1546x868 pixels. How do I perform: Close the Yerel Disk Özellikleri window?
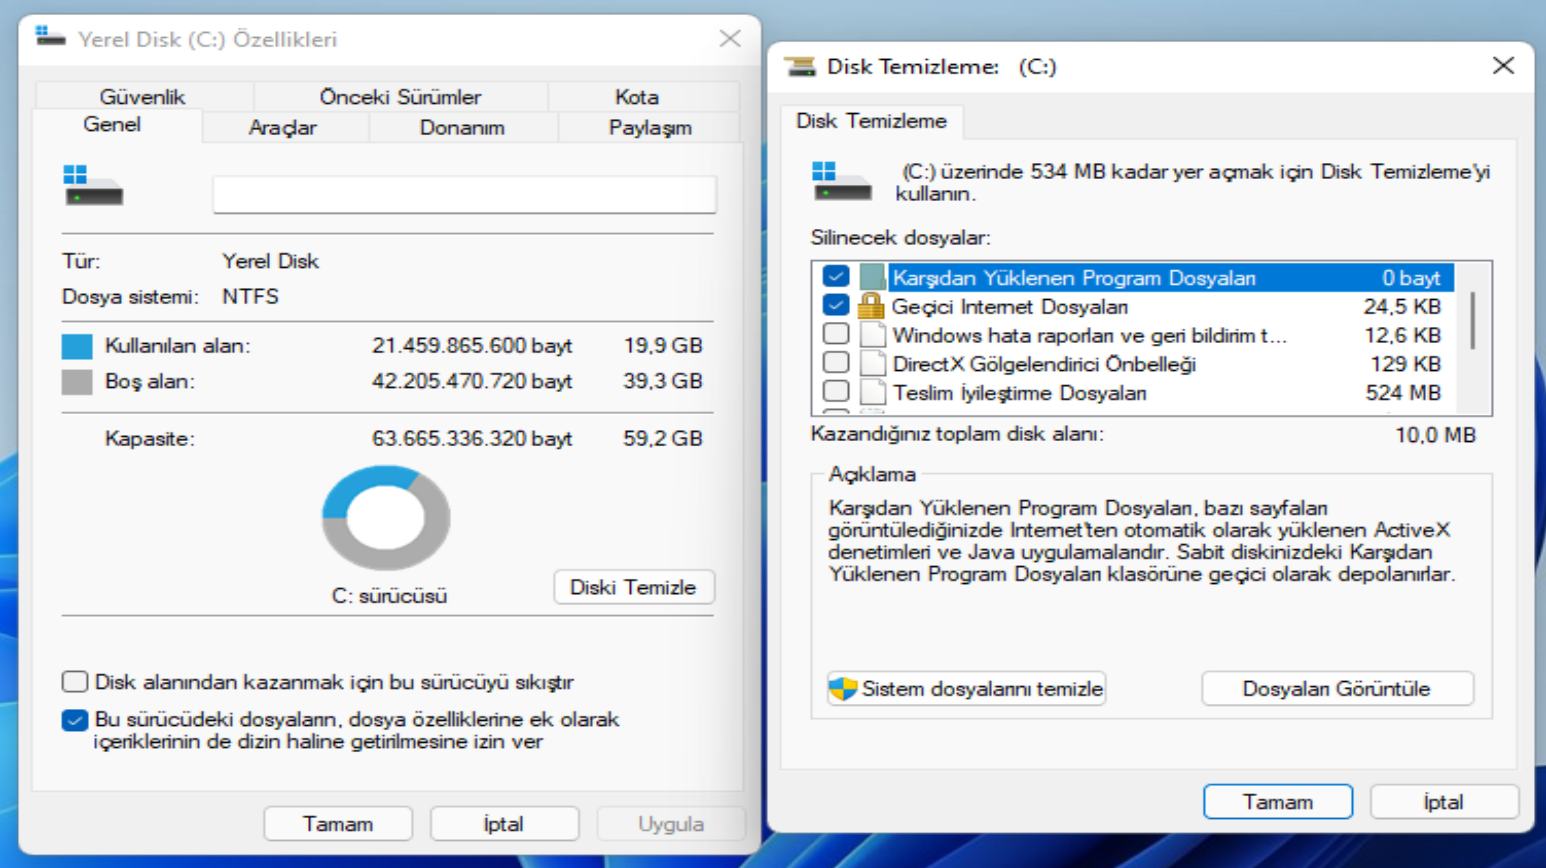(x=730, y=38)
